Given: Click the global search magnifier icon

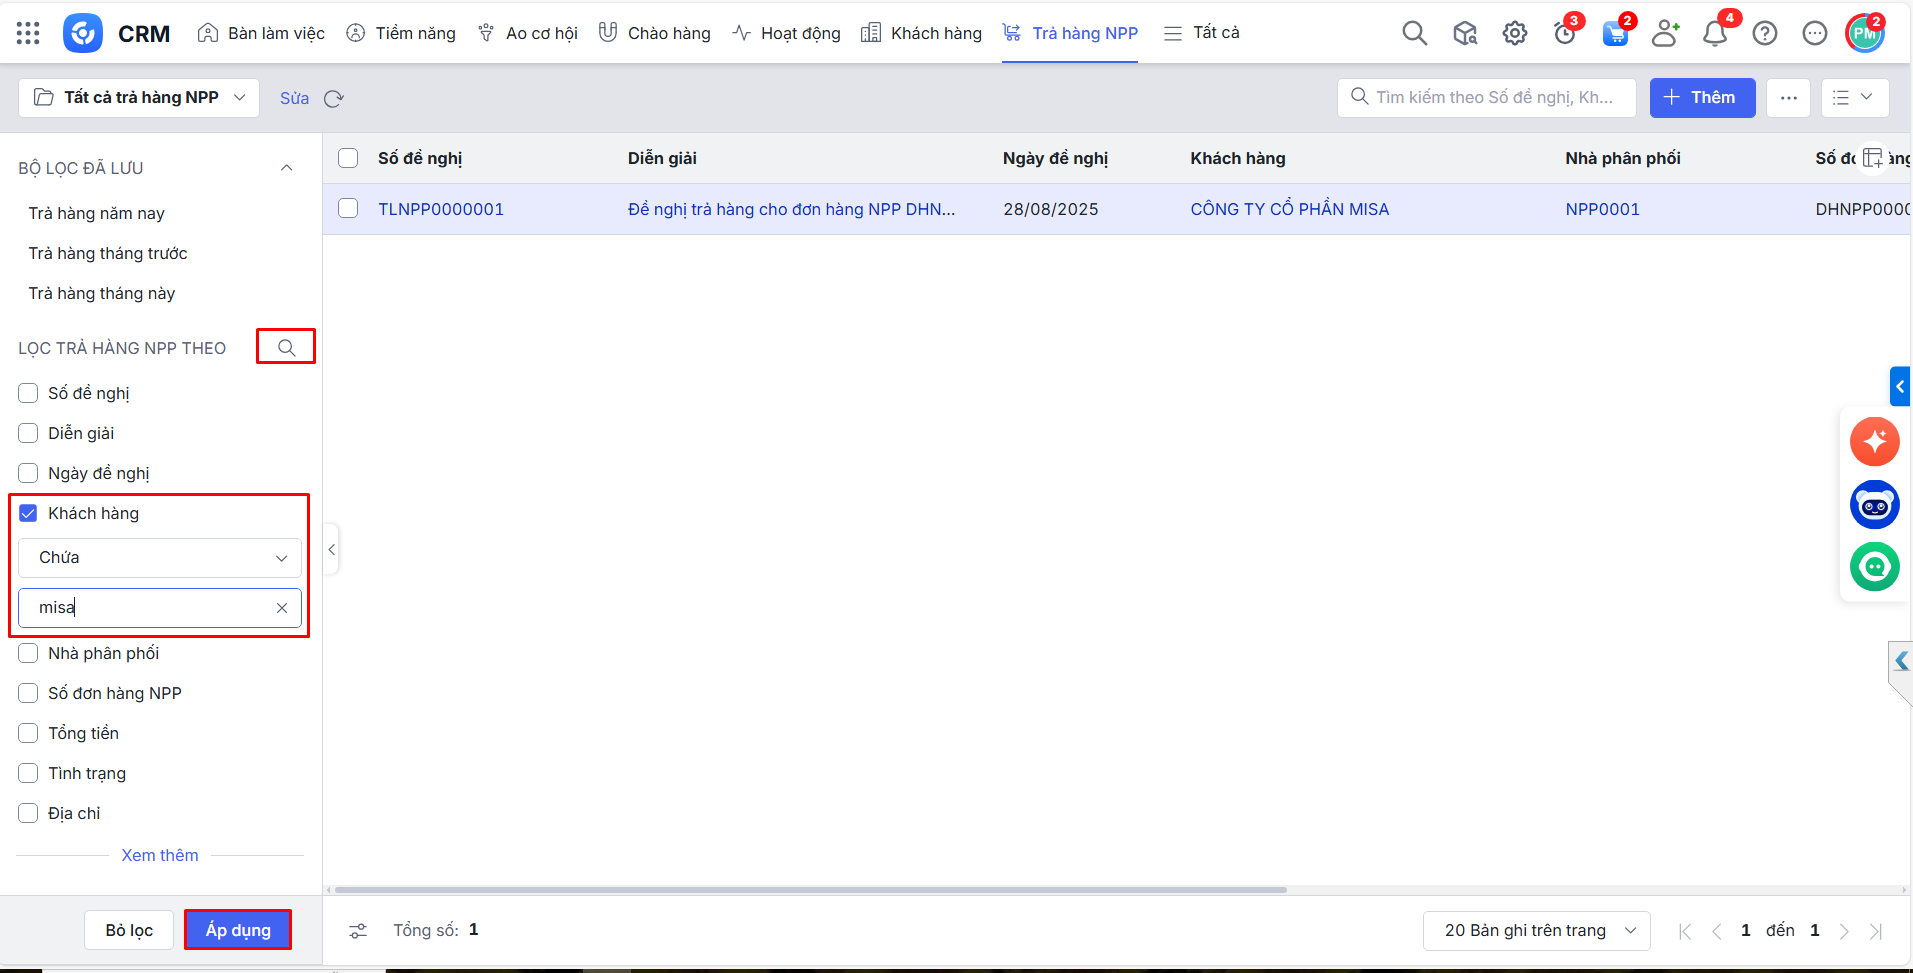Looking at the screenshot, I should click(1414, 33).
